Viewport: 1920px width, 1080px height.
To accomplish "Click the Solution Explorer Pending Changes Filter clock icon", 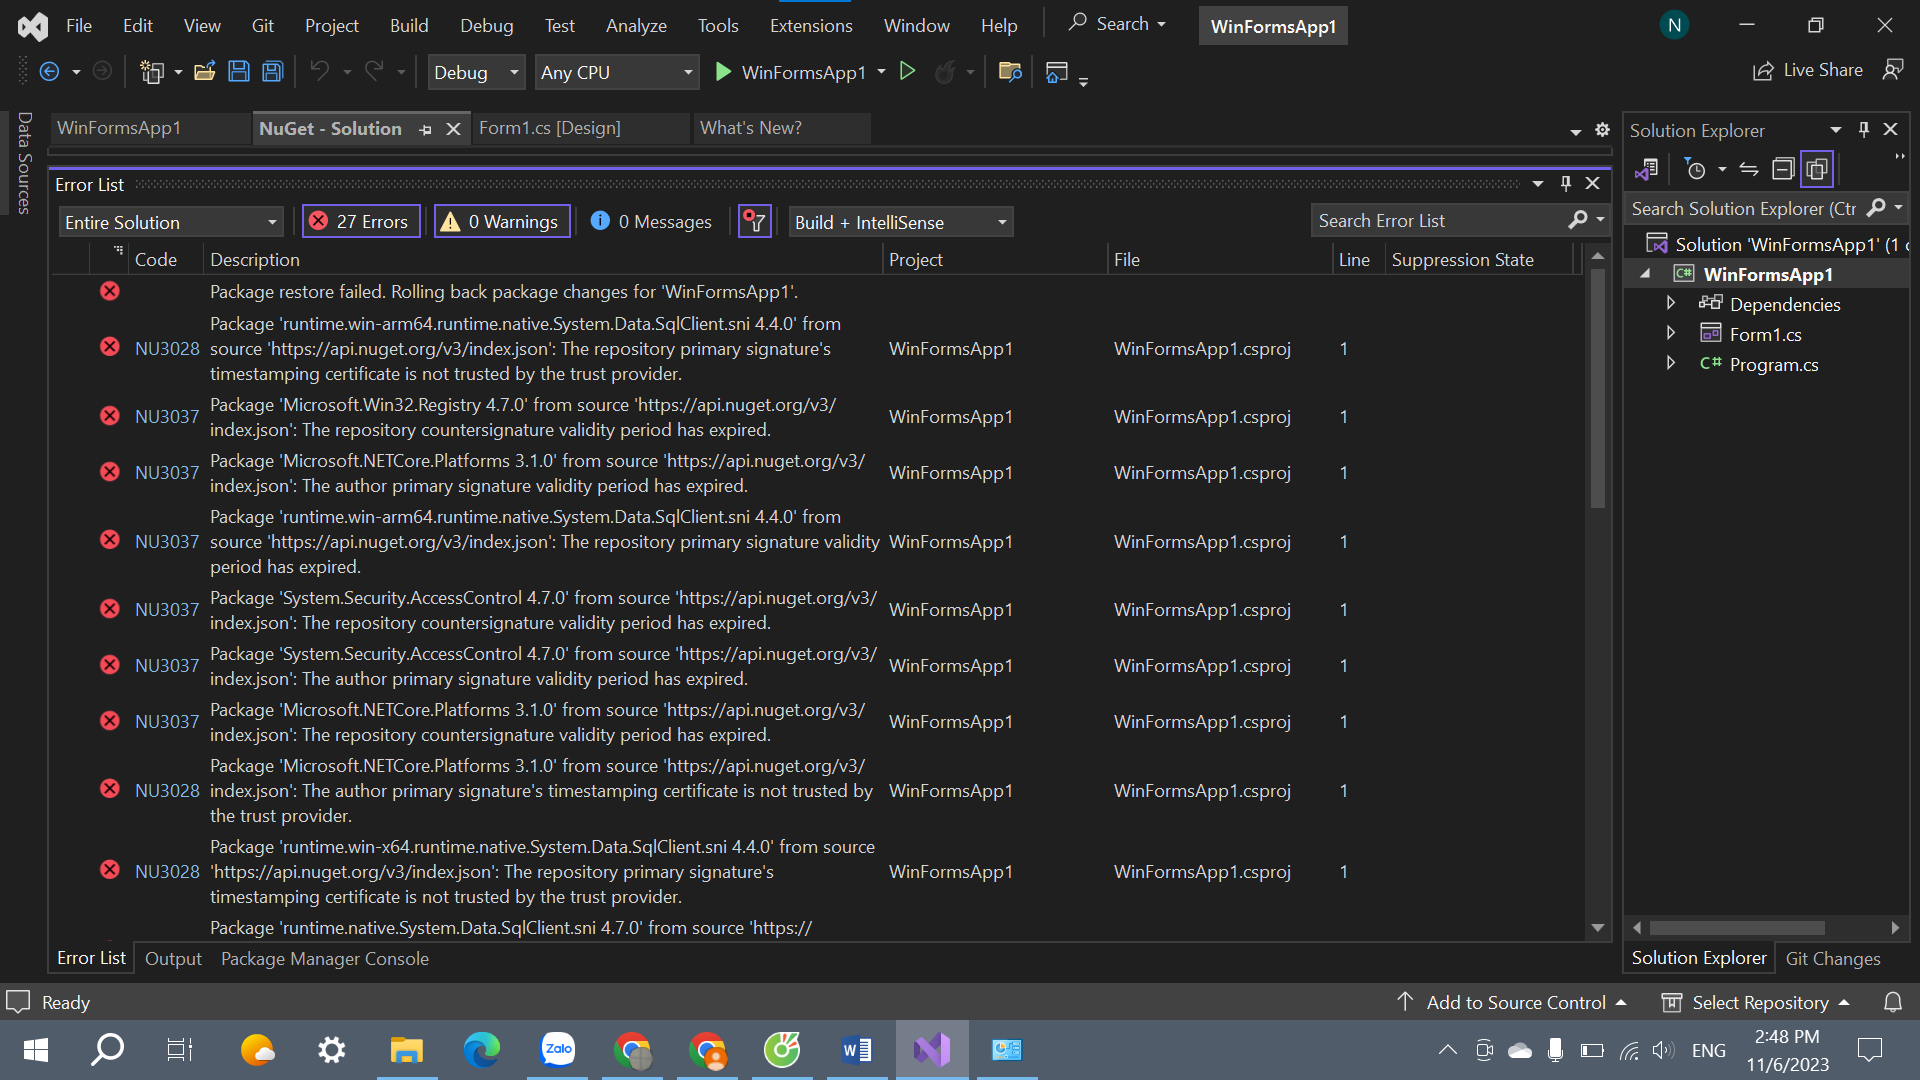I will click(x=1695, y=169).
